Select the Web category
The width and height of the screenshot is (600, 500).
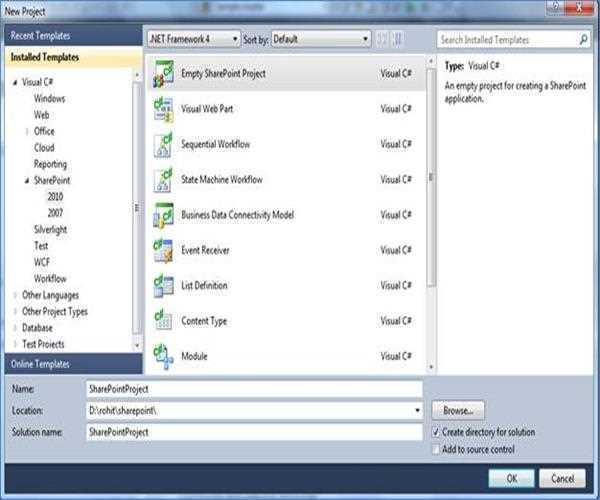pos(41,115)
